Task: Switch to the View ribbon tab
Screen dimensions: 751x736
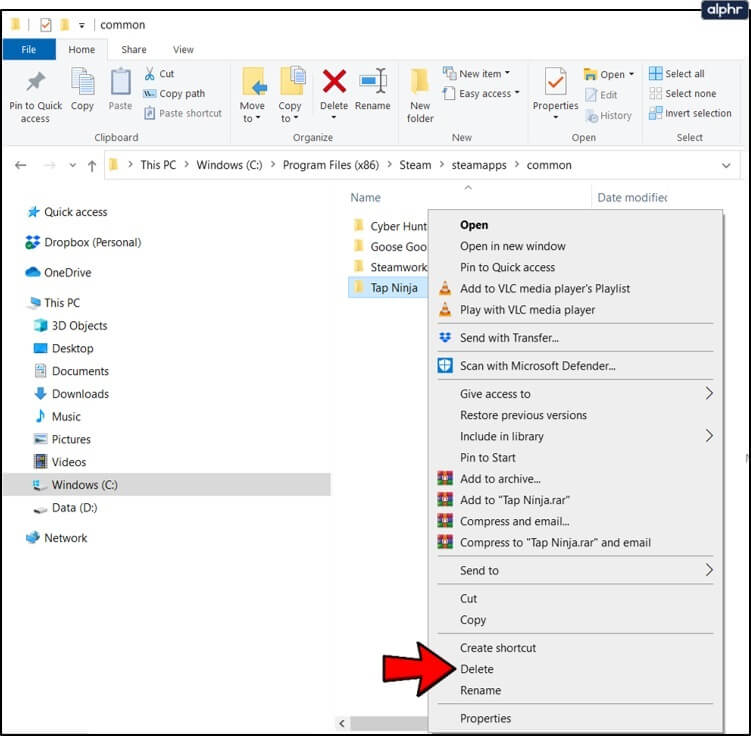Action: point(183,50)
